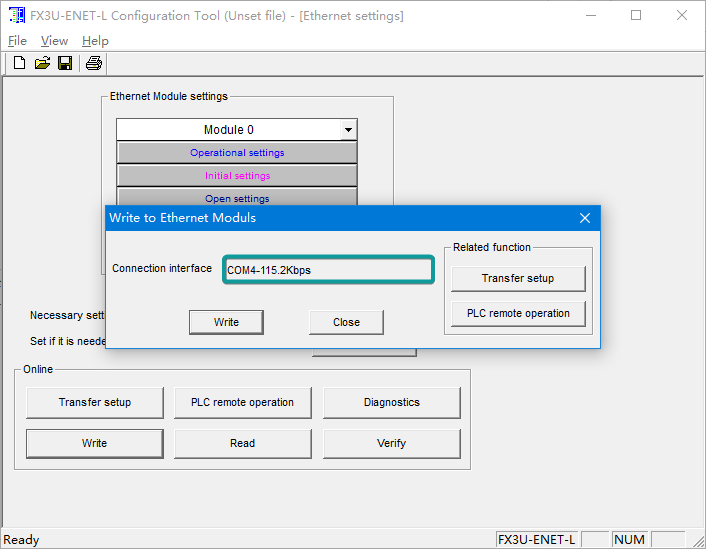Open the View menu
The width and height of the screenshot is (706, 549).
tap(54, 41)
